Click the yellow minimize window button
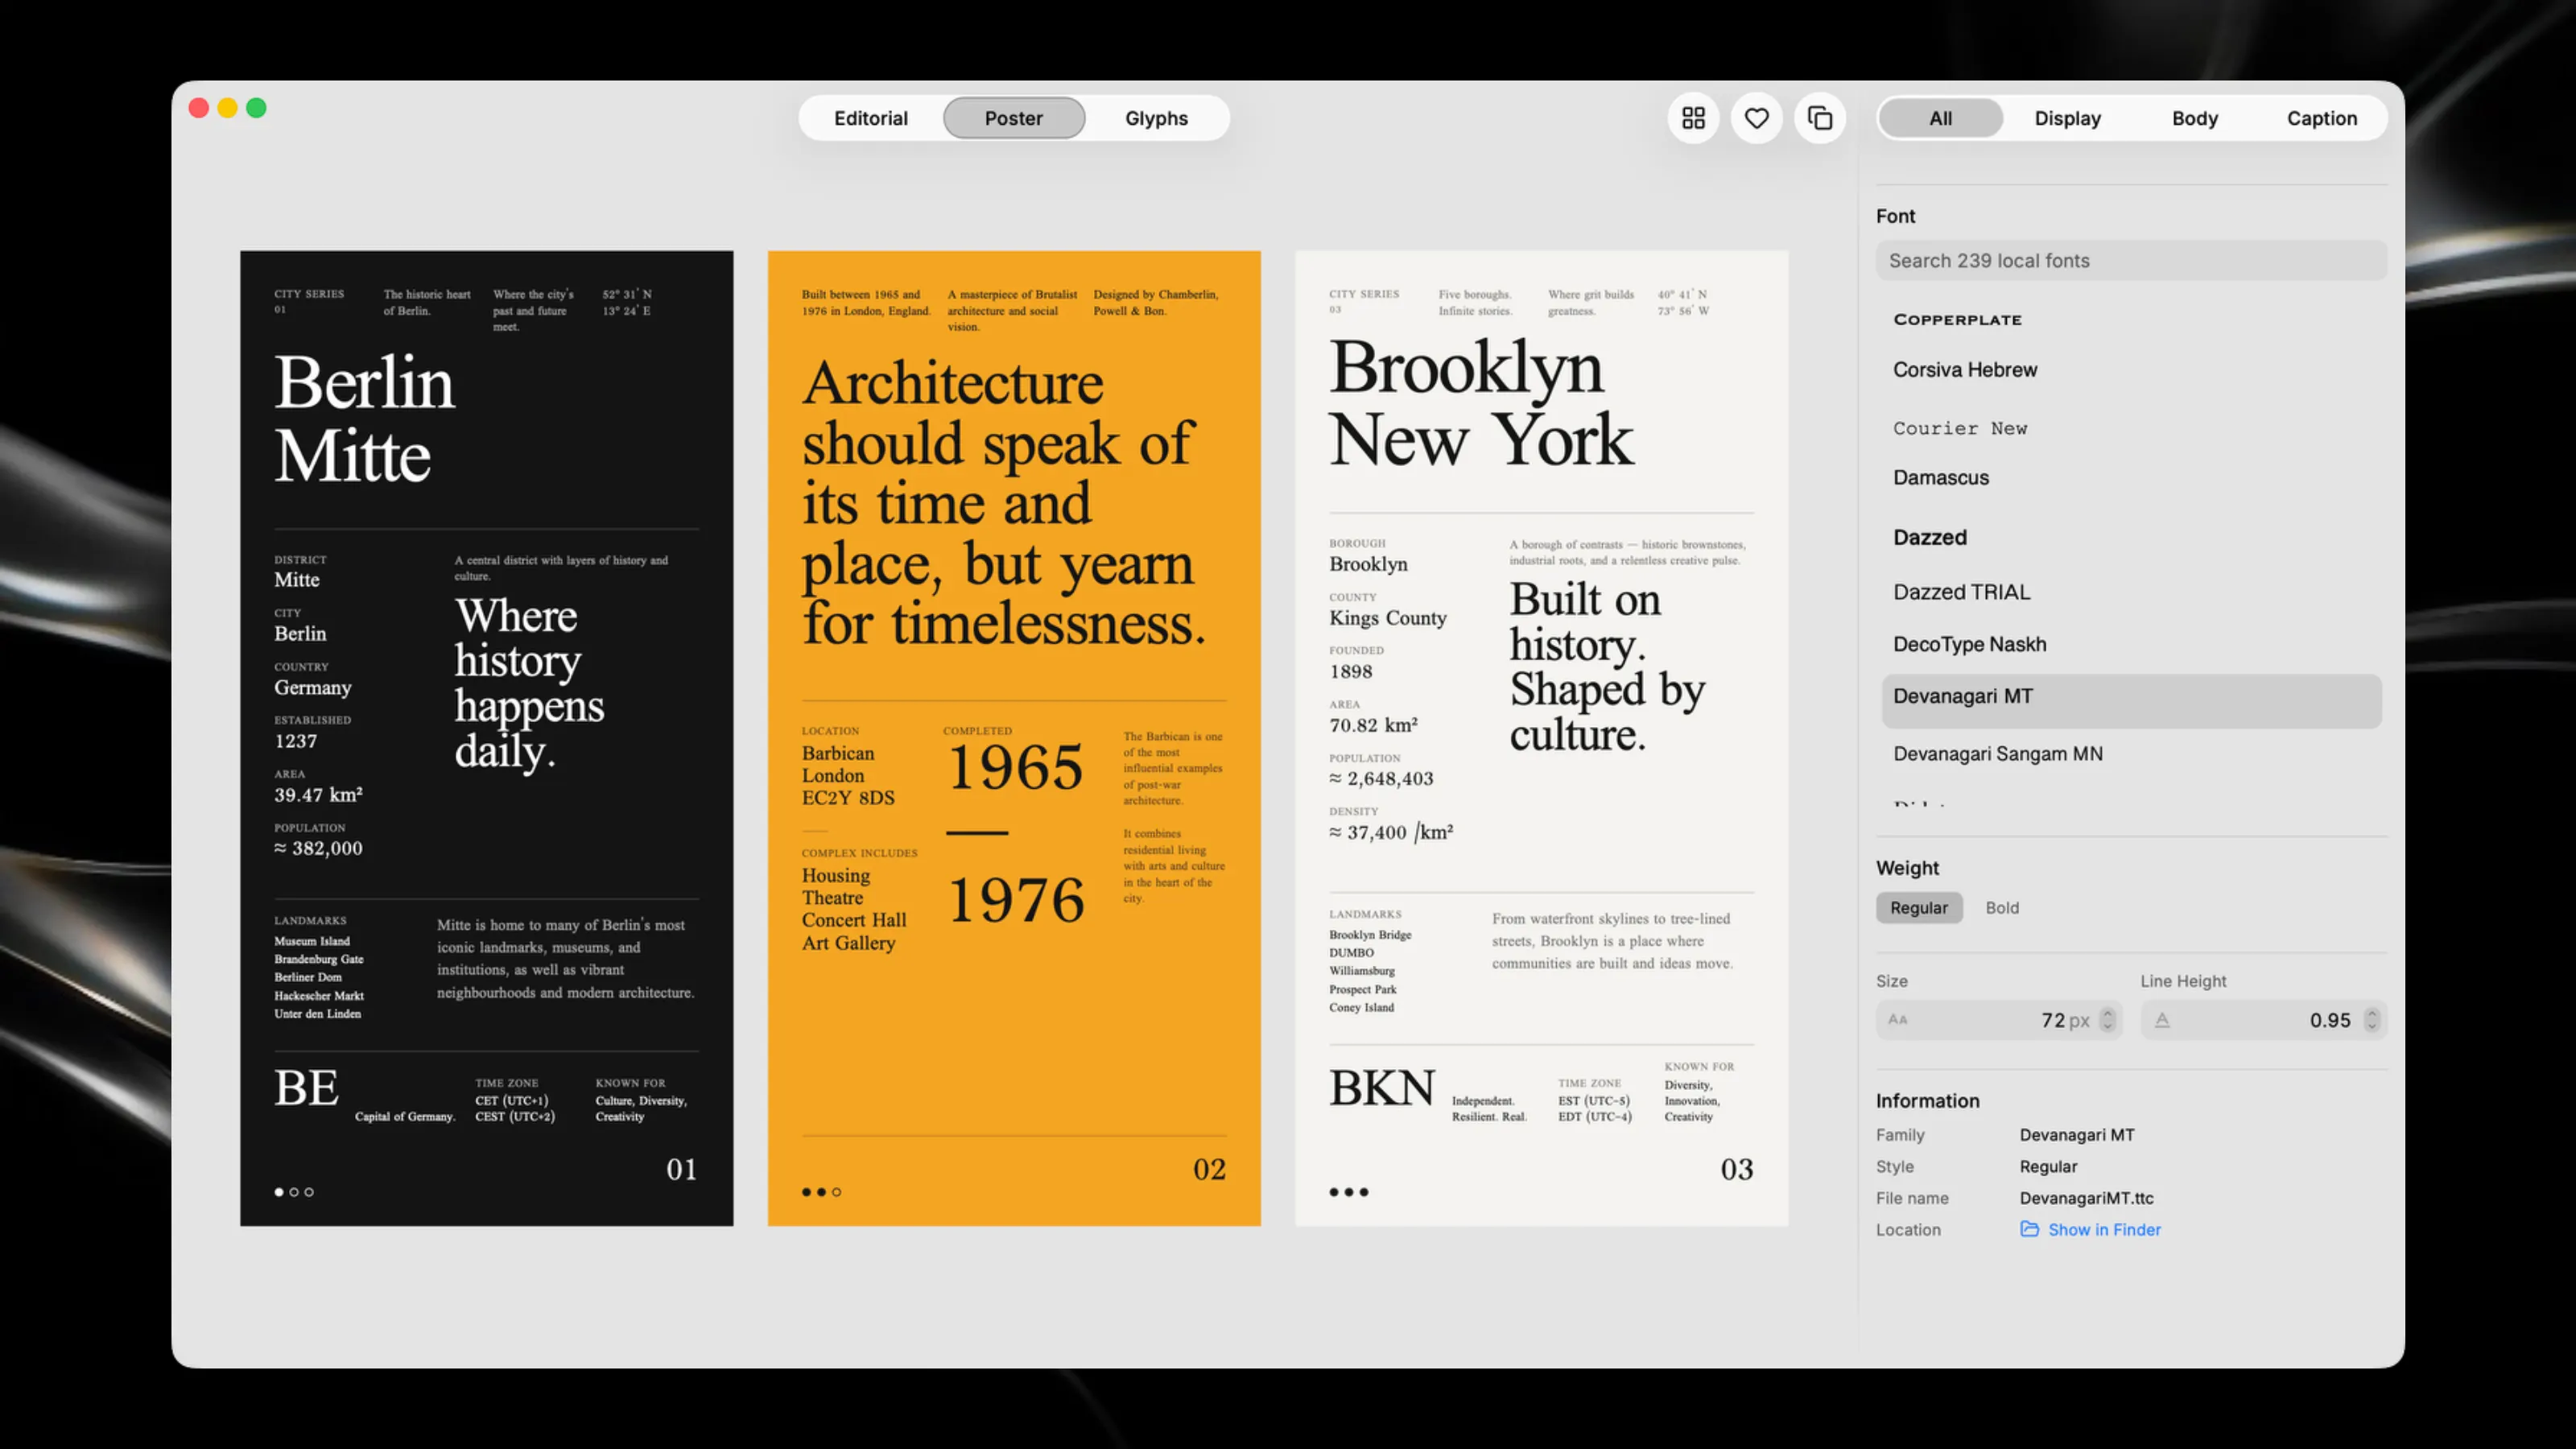The width and height of the screenshot is (2576, 1449). tap(227, 108)
